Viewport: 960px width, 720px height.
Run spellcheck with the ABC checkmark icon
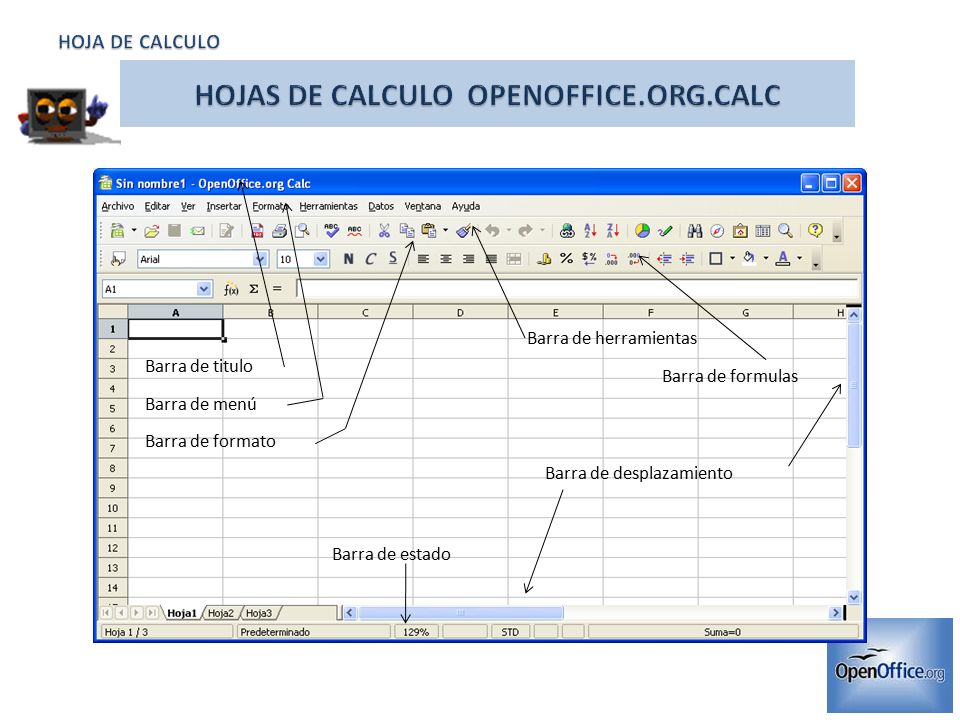332,230
